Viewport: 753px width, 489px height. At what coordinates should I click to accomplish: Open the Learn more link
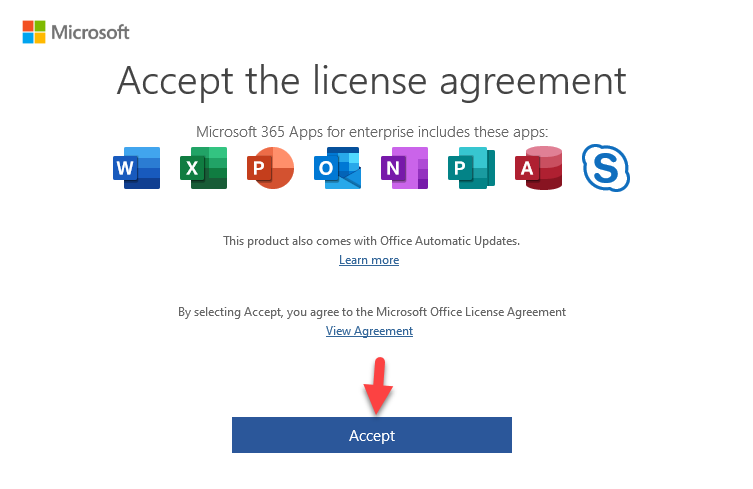click(x=369, y=260)
